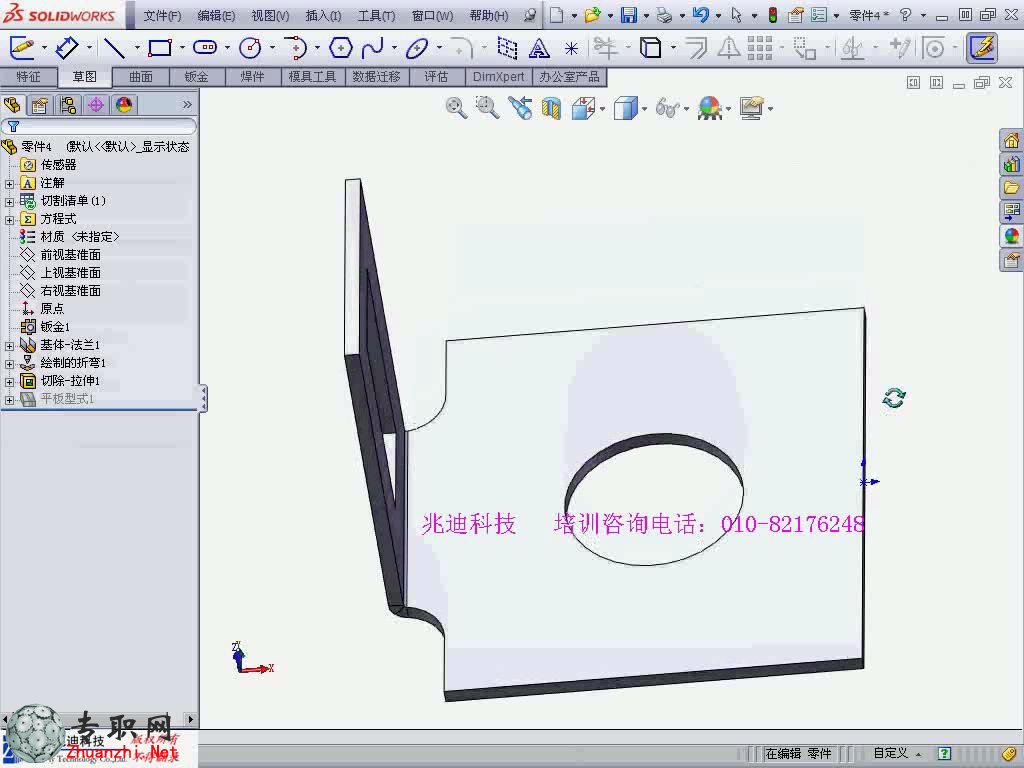Screen dimensions: 1024x768
Task: Select the Sketch (草图绘制) tool icon
Action: pos(22,48)
